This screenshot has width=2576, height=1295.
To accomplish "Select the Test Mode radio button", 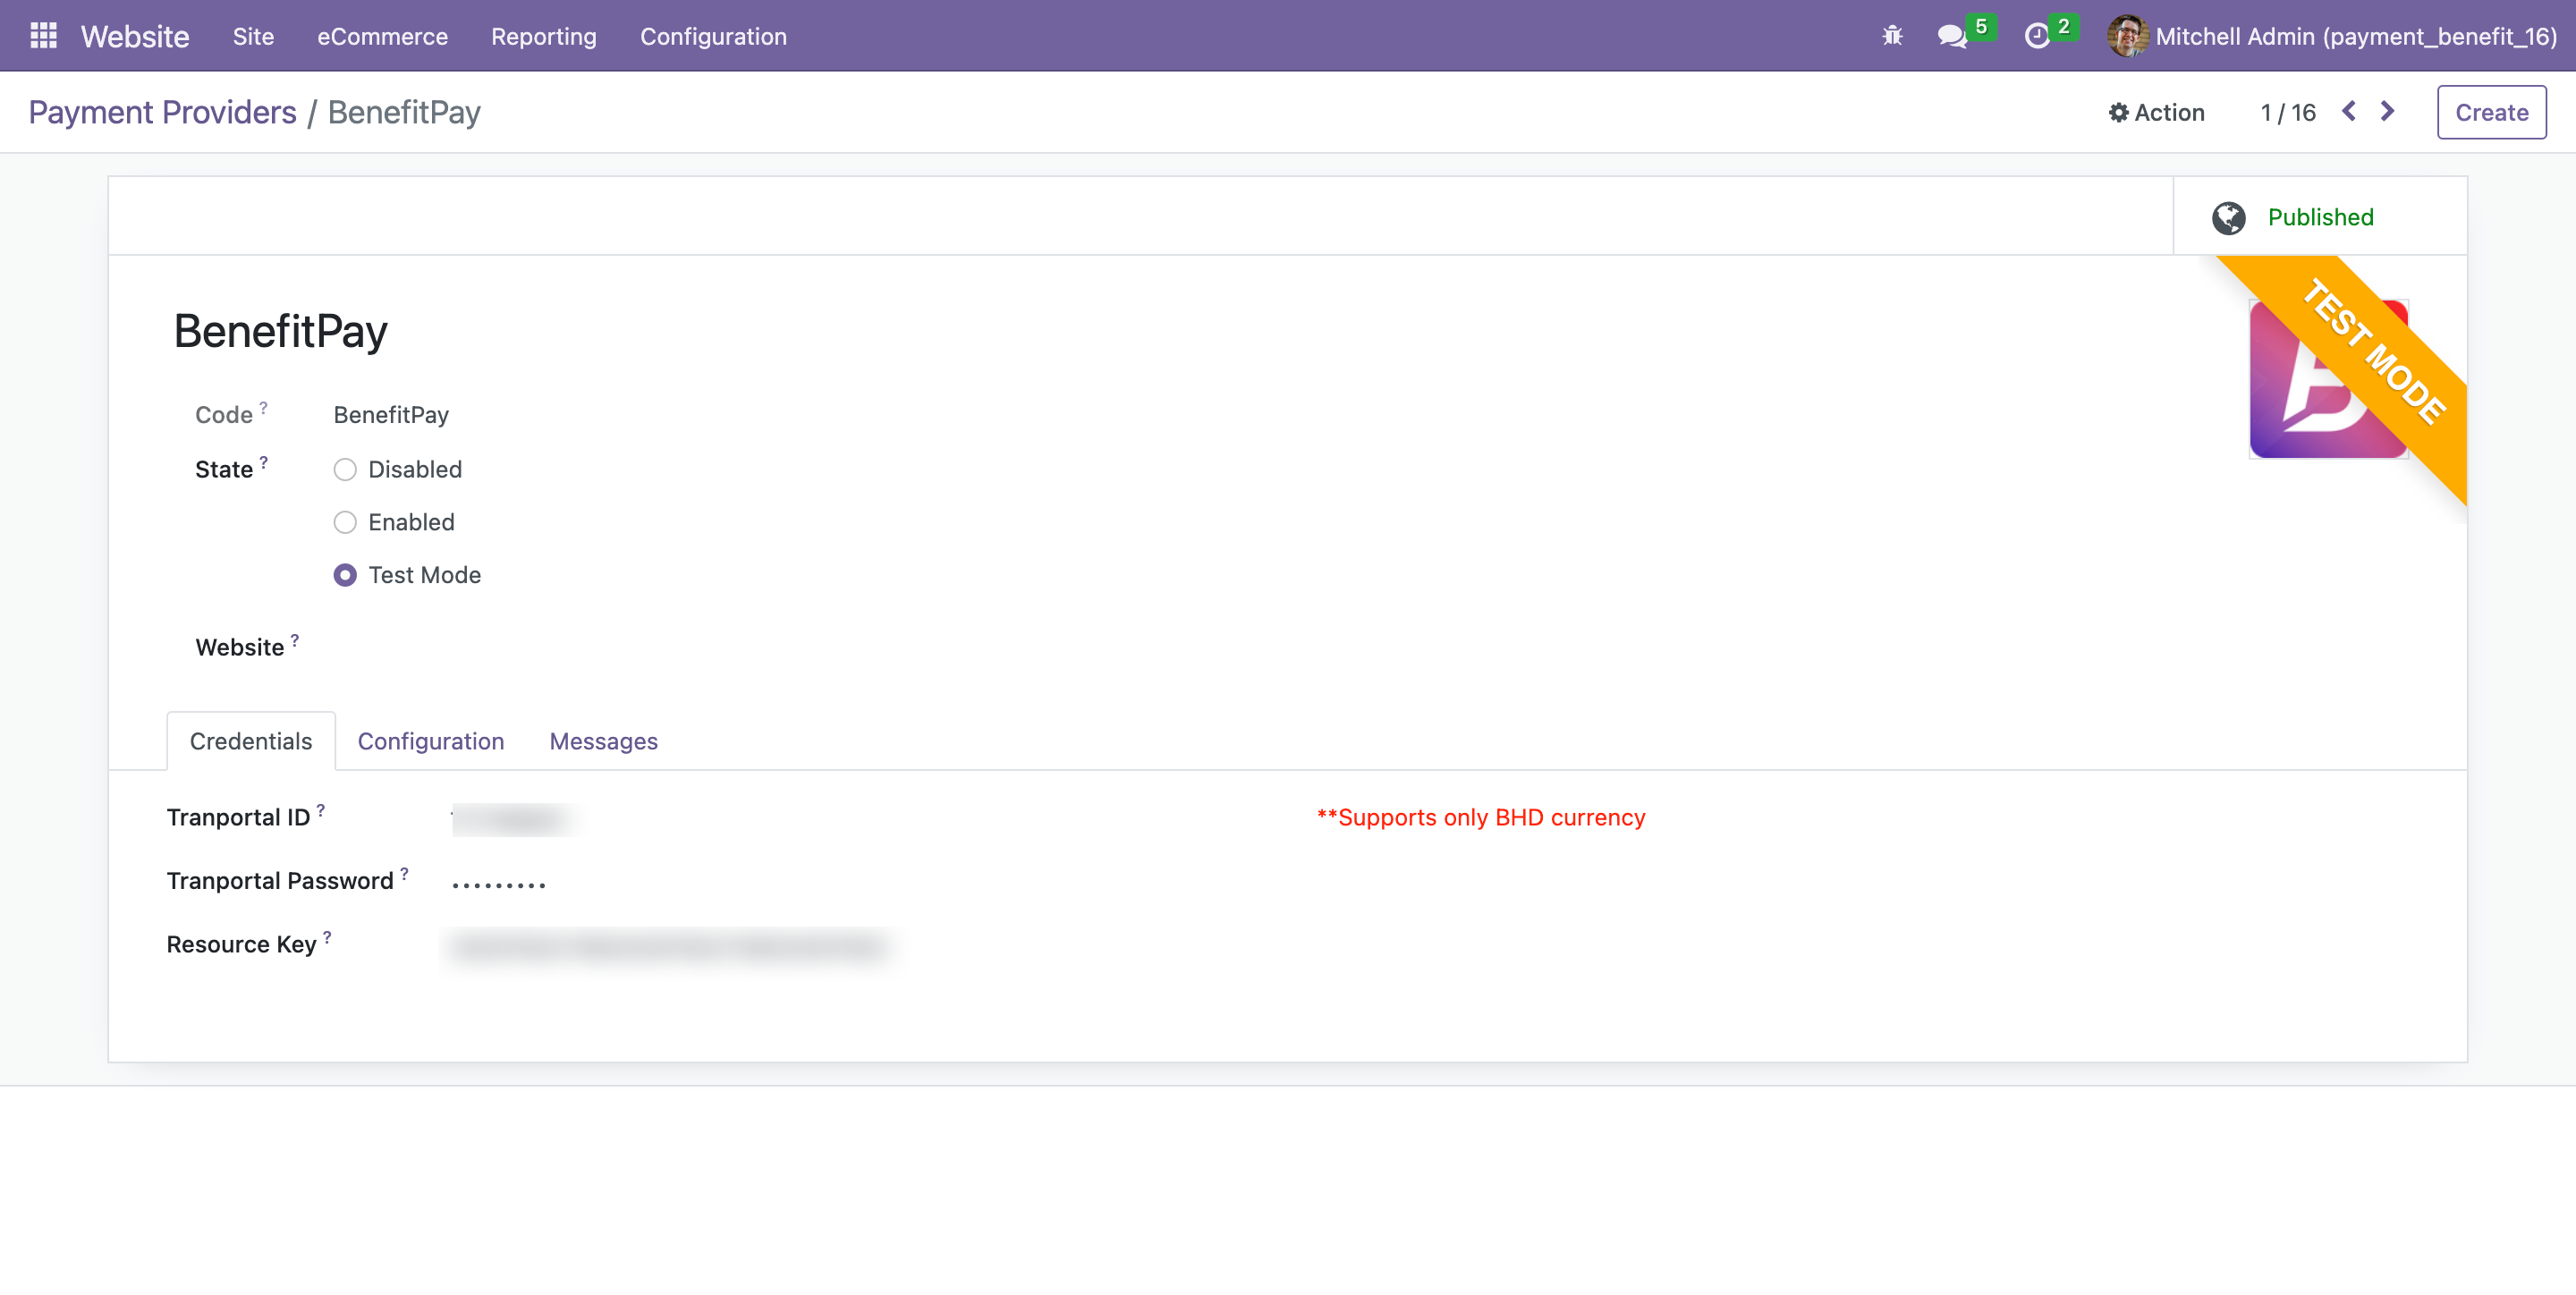I will click(345, 575).
